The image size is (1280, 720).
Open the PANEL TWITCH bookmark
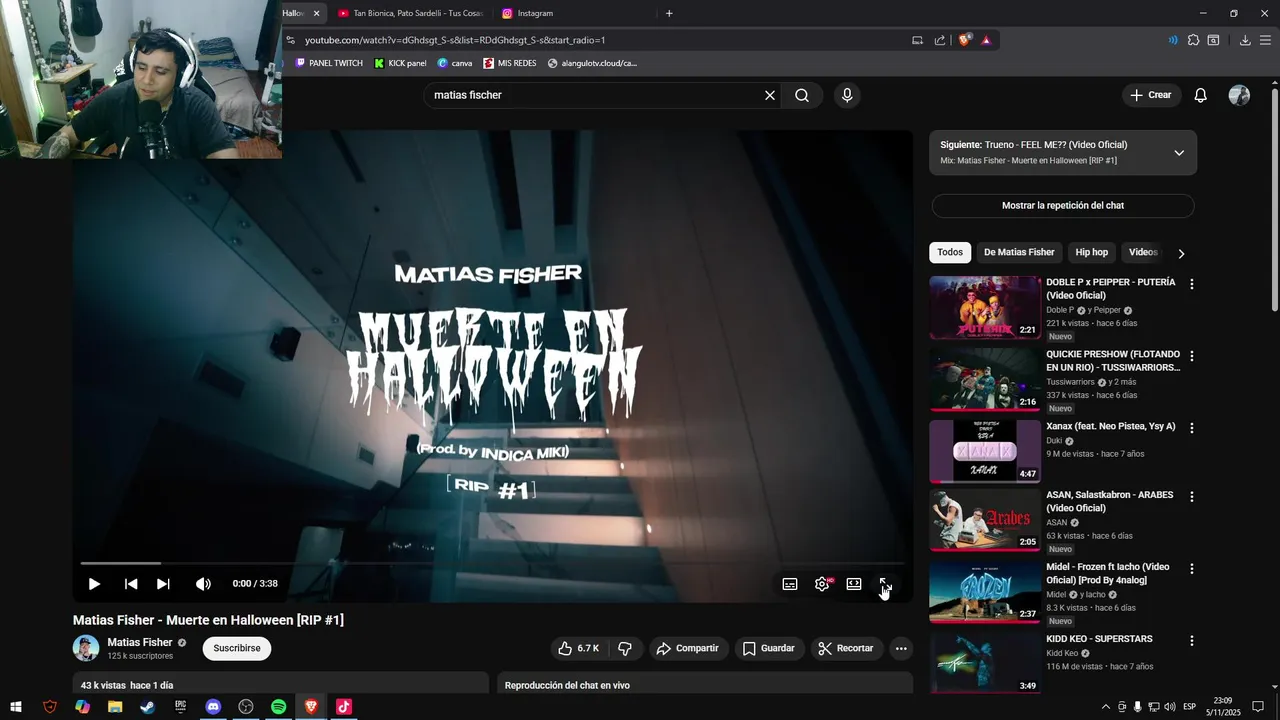(x=329, y=63)
